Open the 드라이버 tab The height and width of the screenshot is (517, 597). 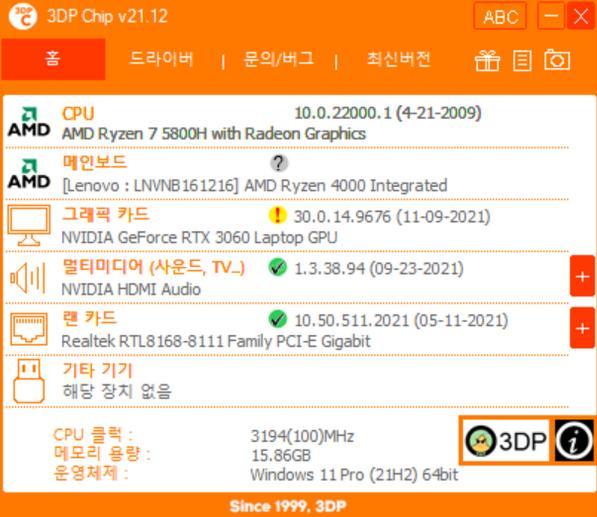pos(161,59)
